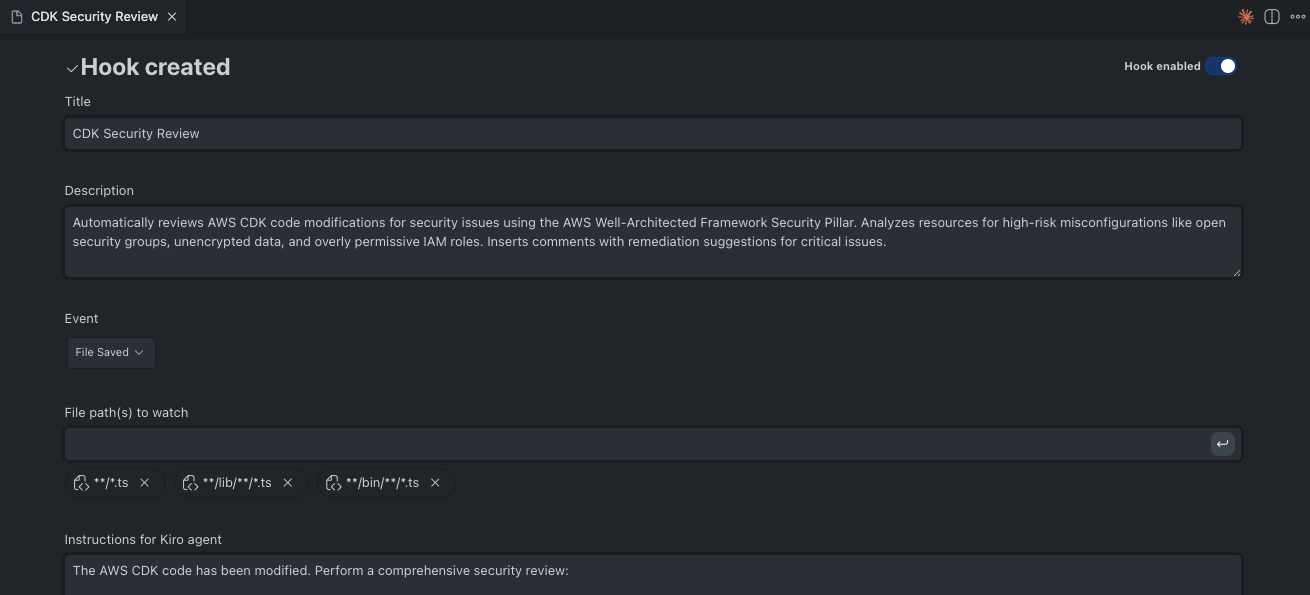
Task: Click the split editor icon
Action: coord(1272,17)
